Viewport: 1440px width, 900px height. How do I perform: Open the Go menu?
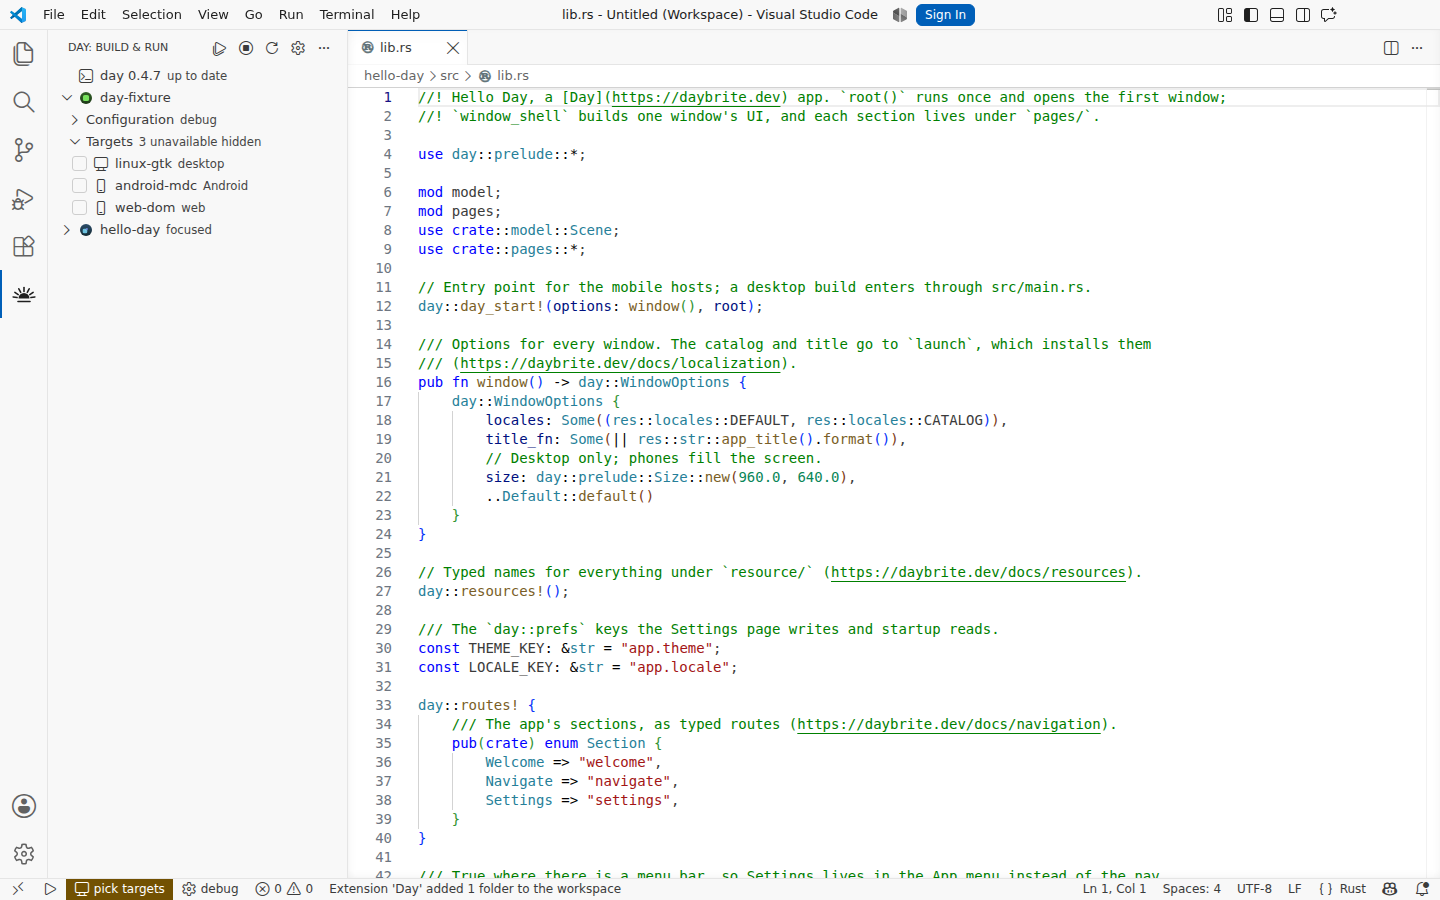(x=254, y=15)
